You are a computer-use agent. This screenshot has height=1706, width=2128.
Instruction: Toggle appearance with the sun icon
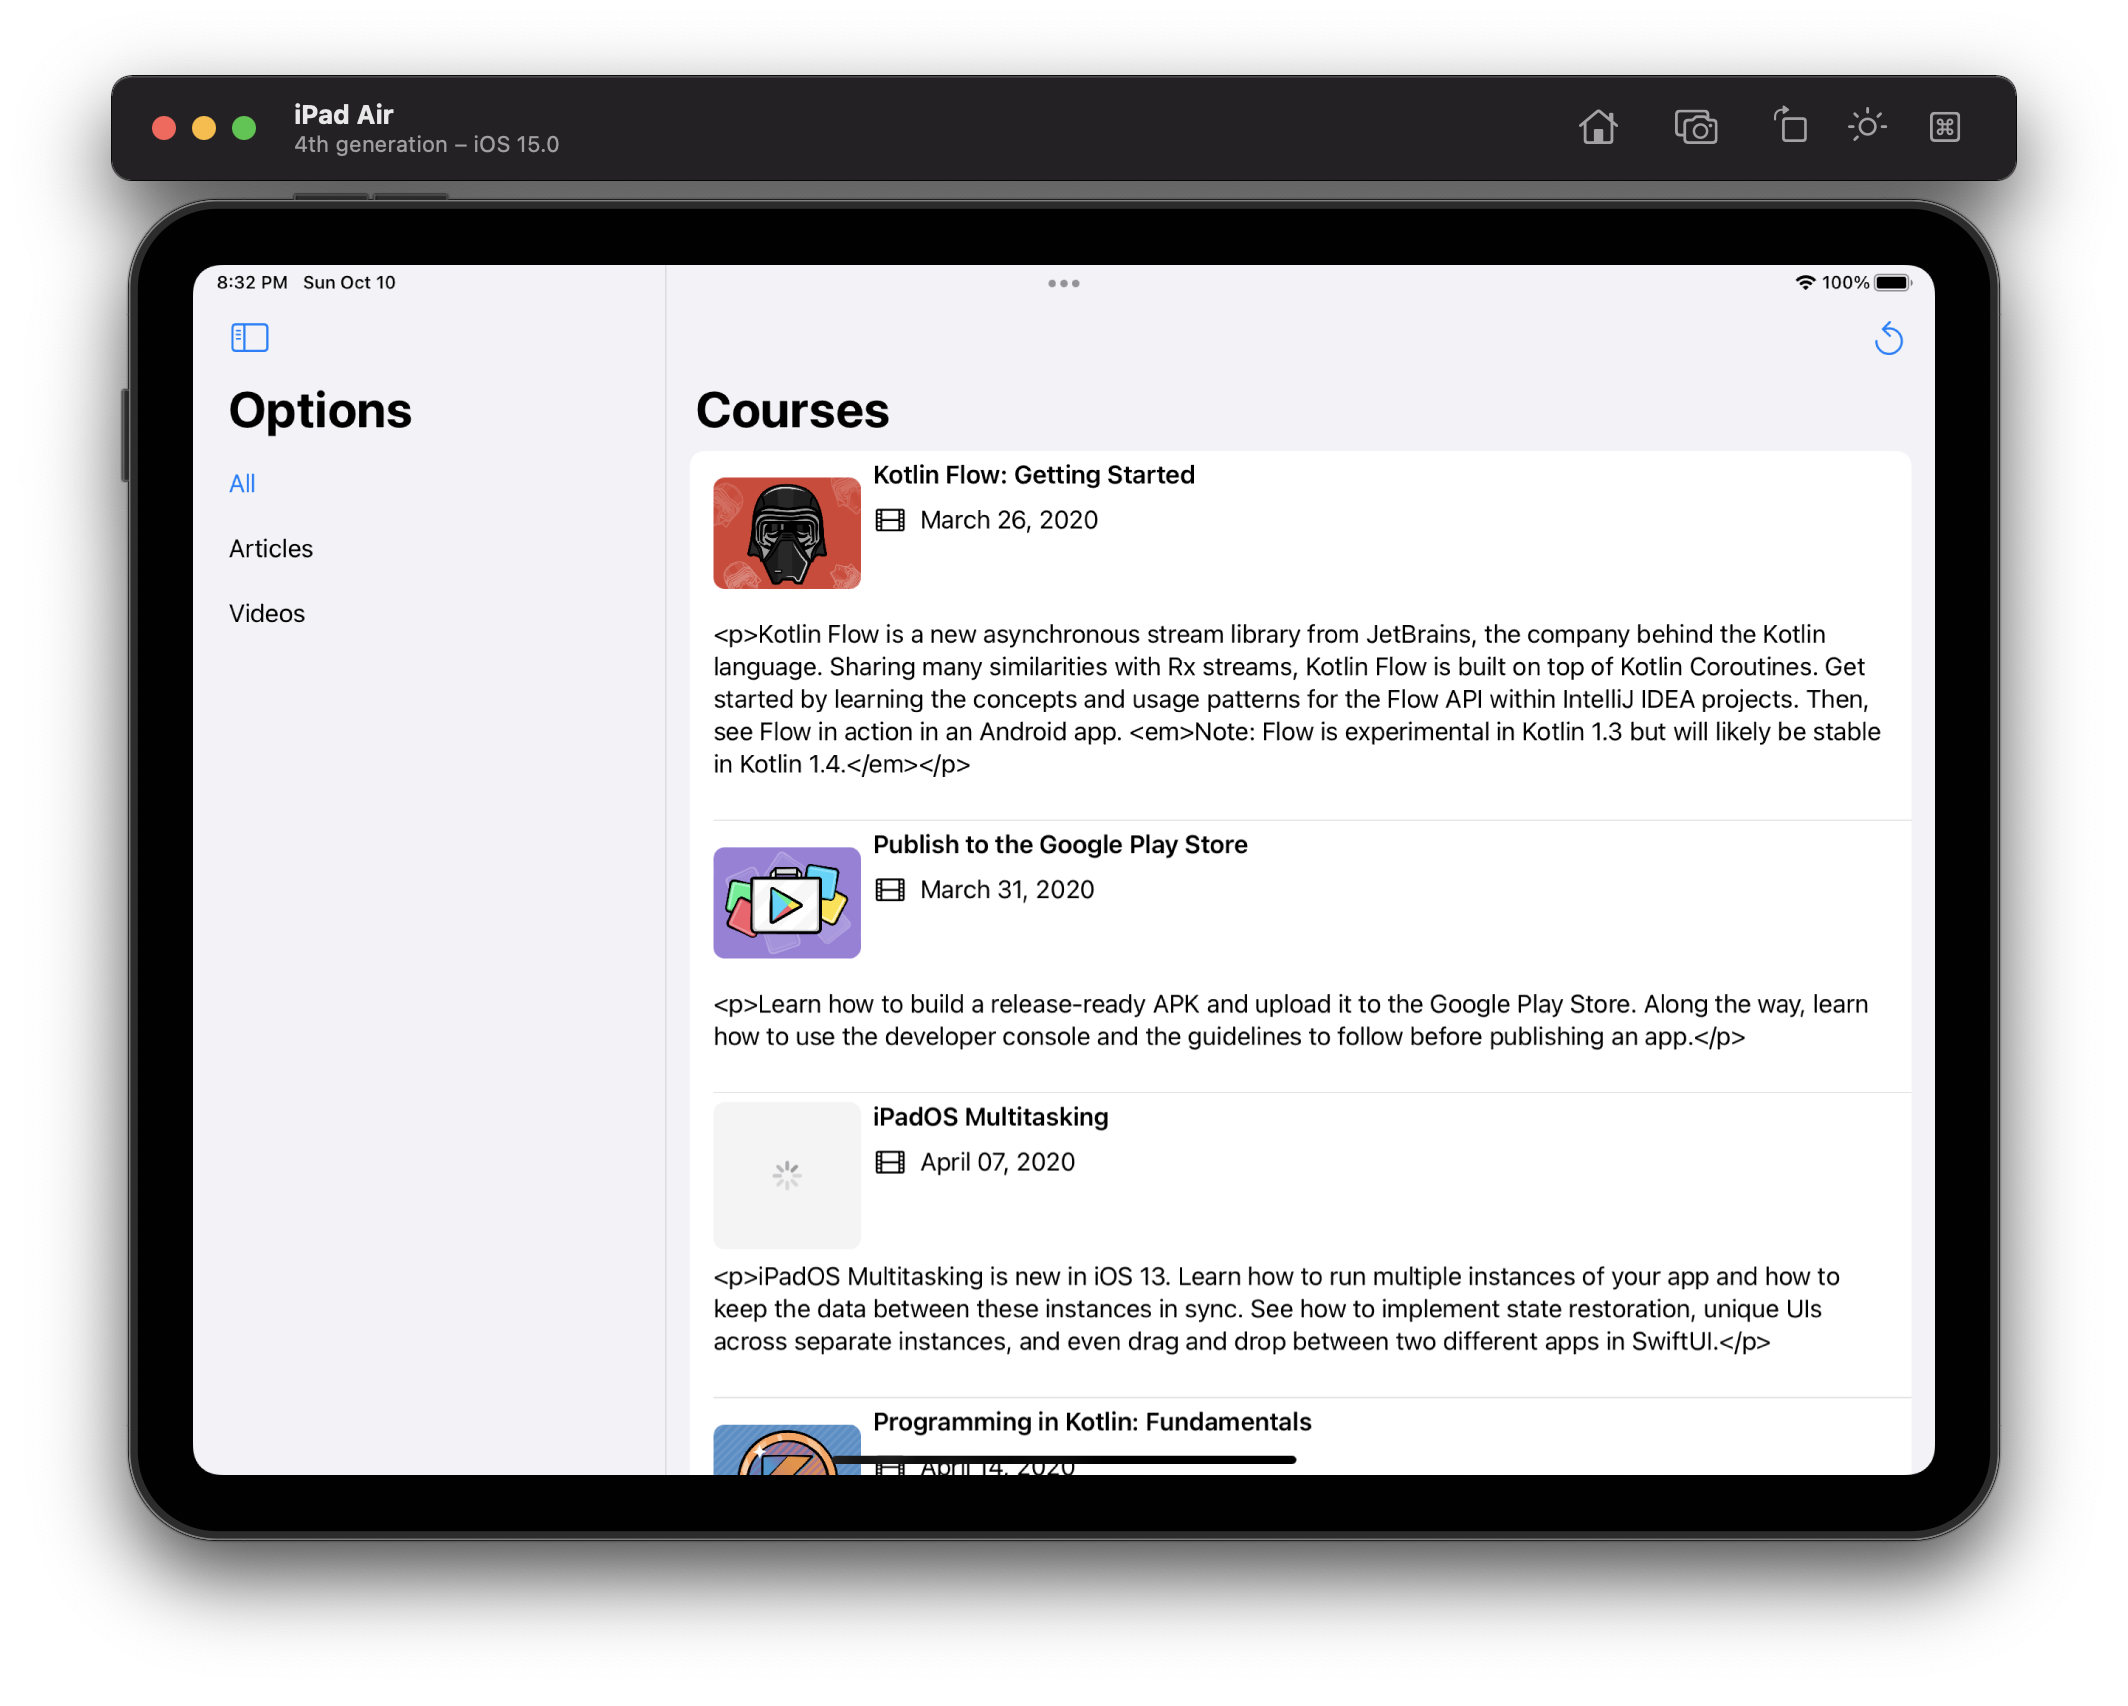coord(1866,127)
